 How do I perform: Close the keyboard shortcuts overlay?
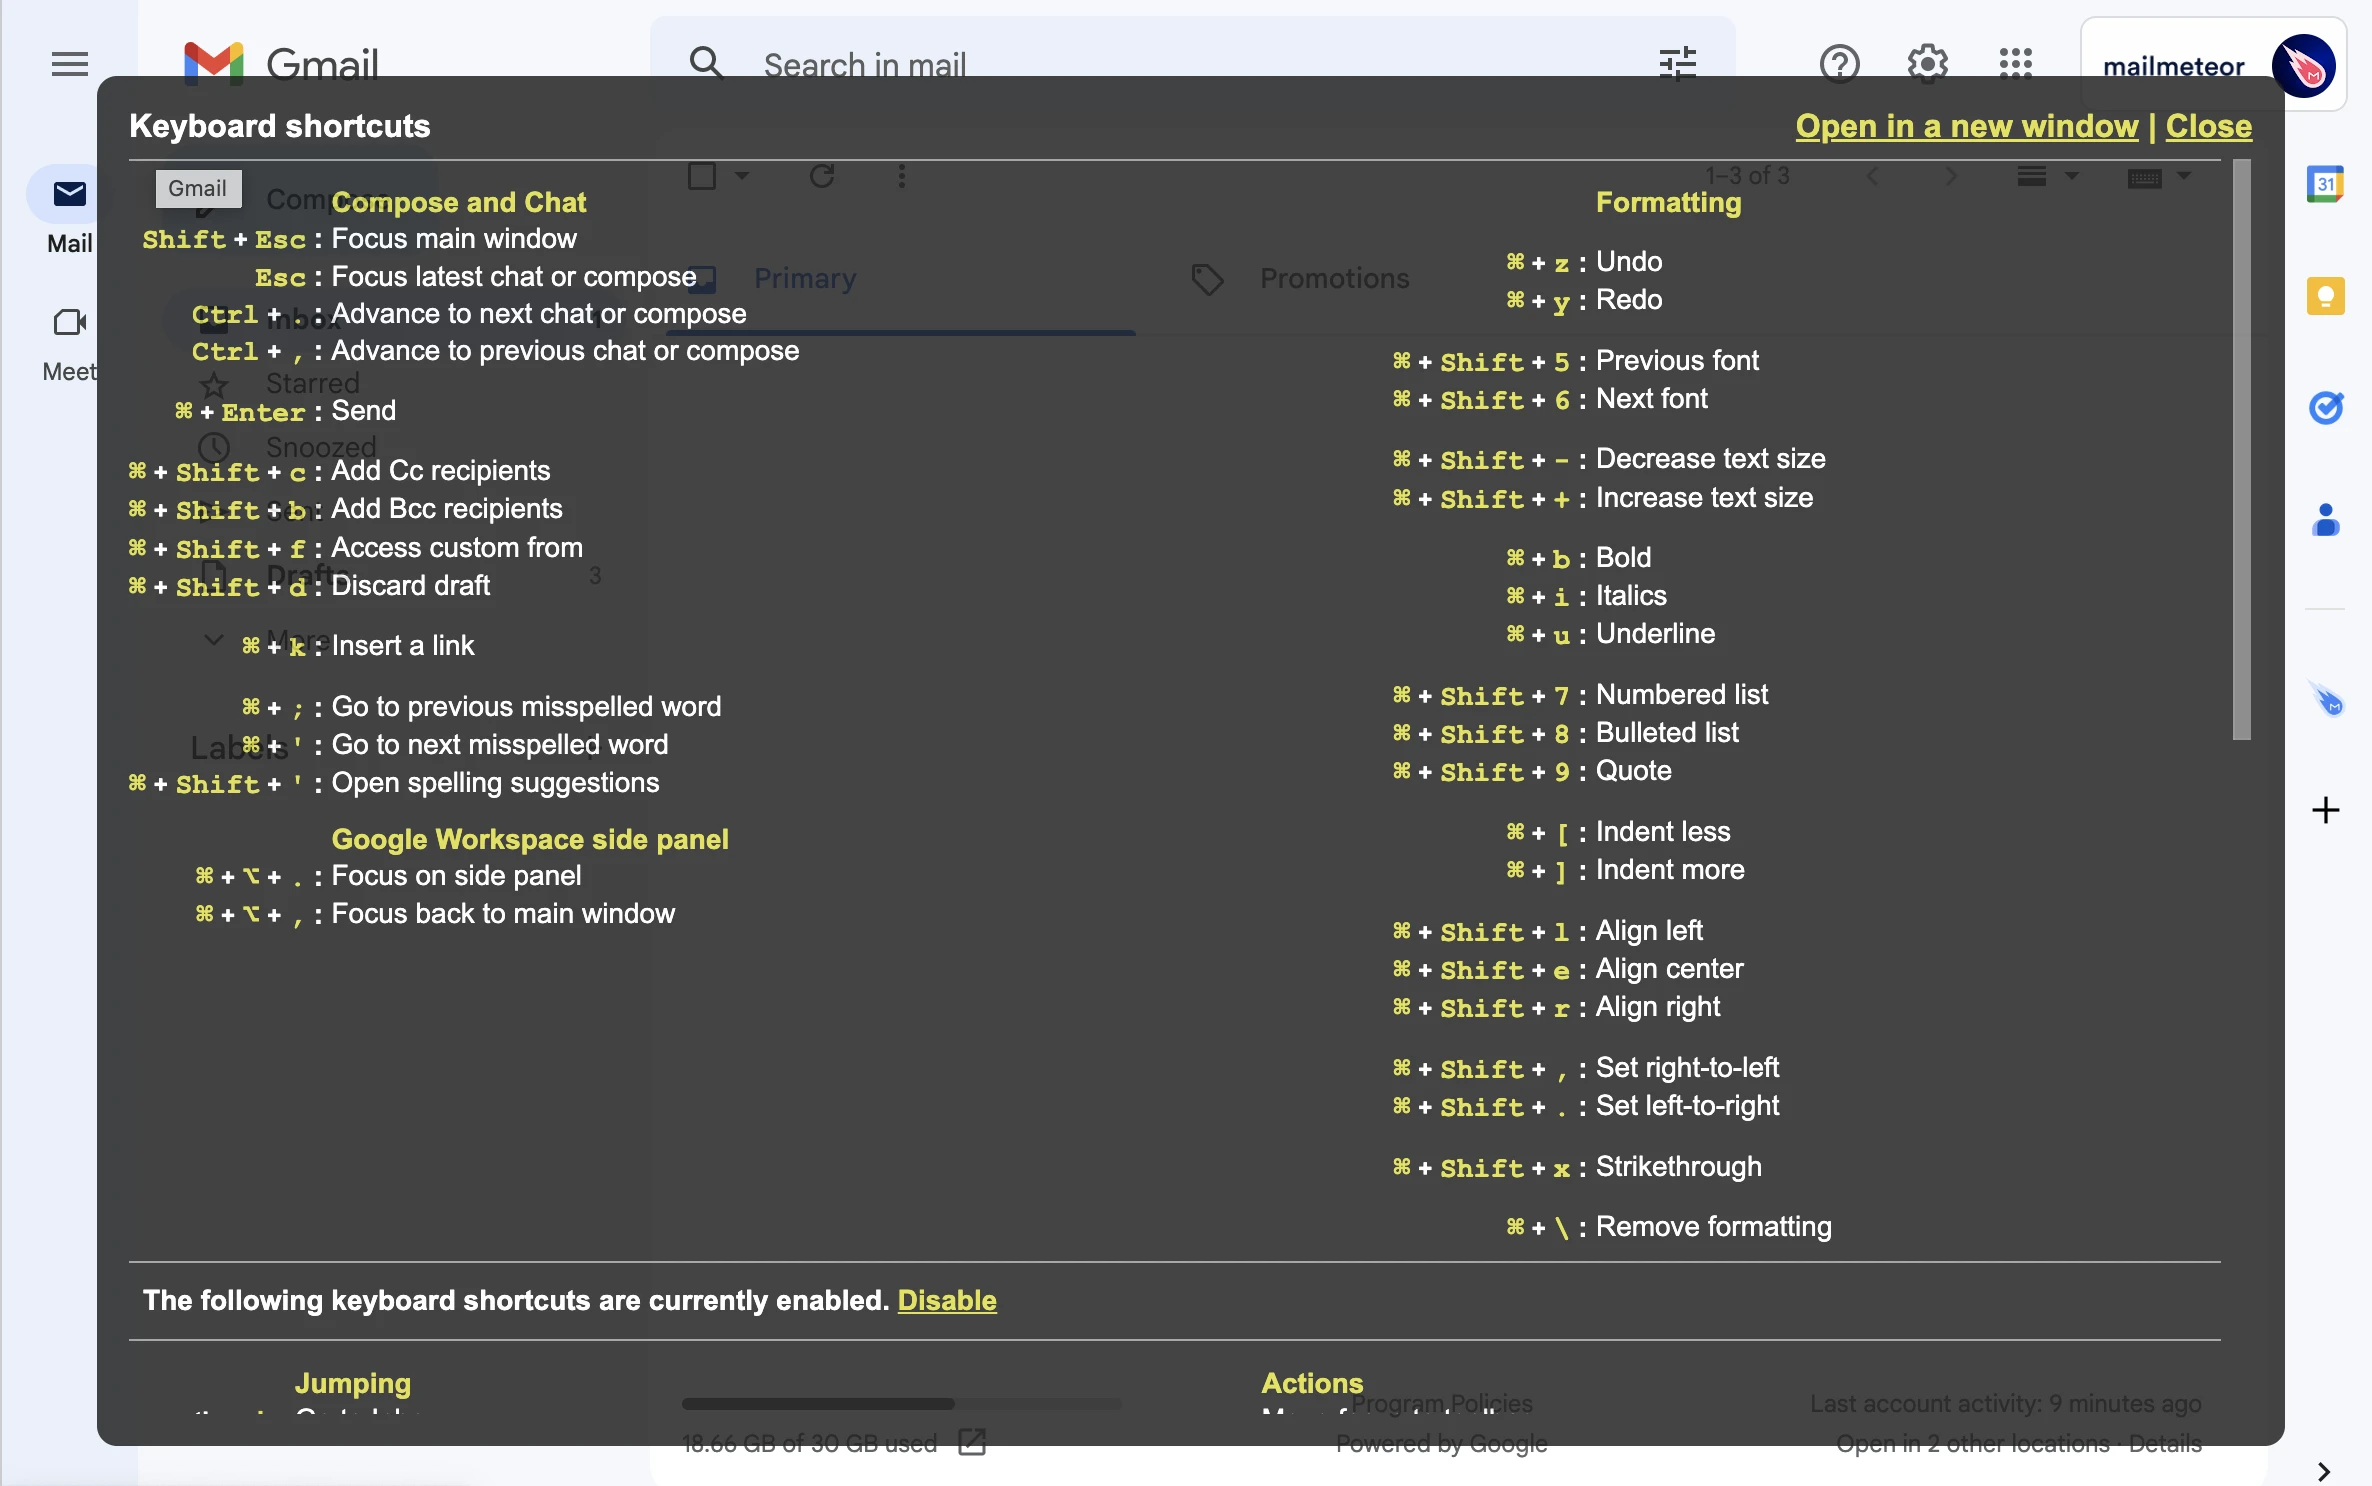pos(2208,126)
